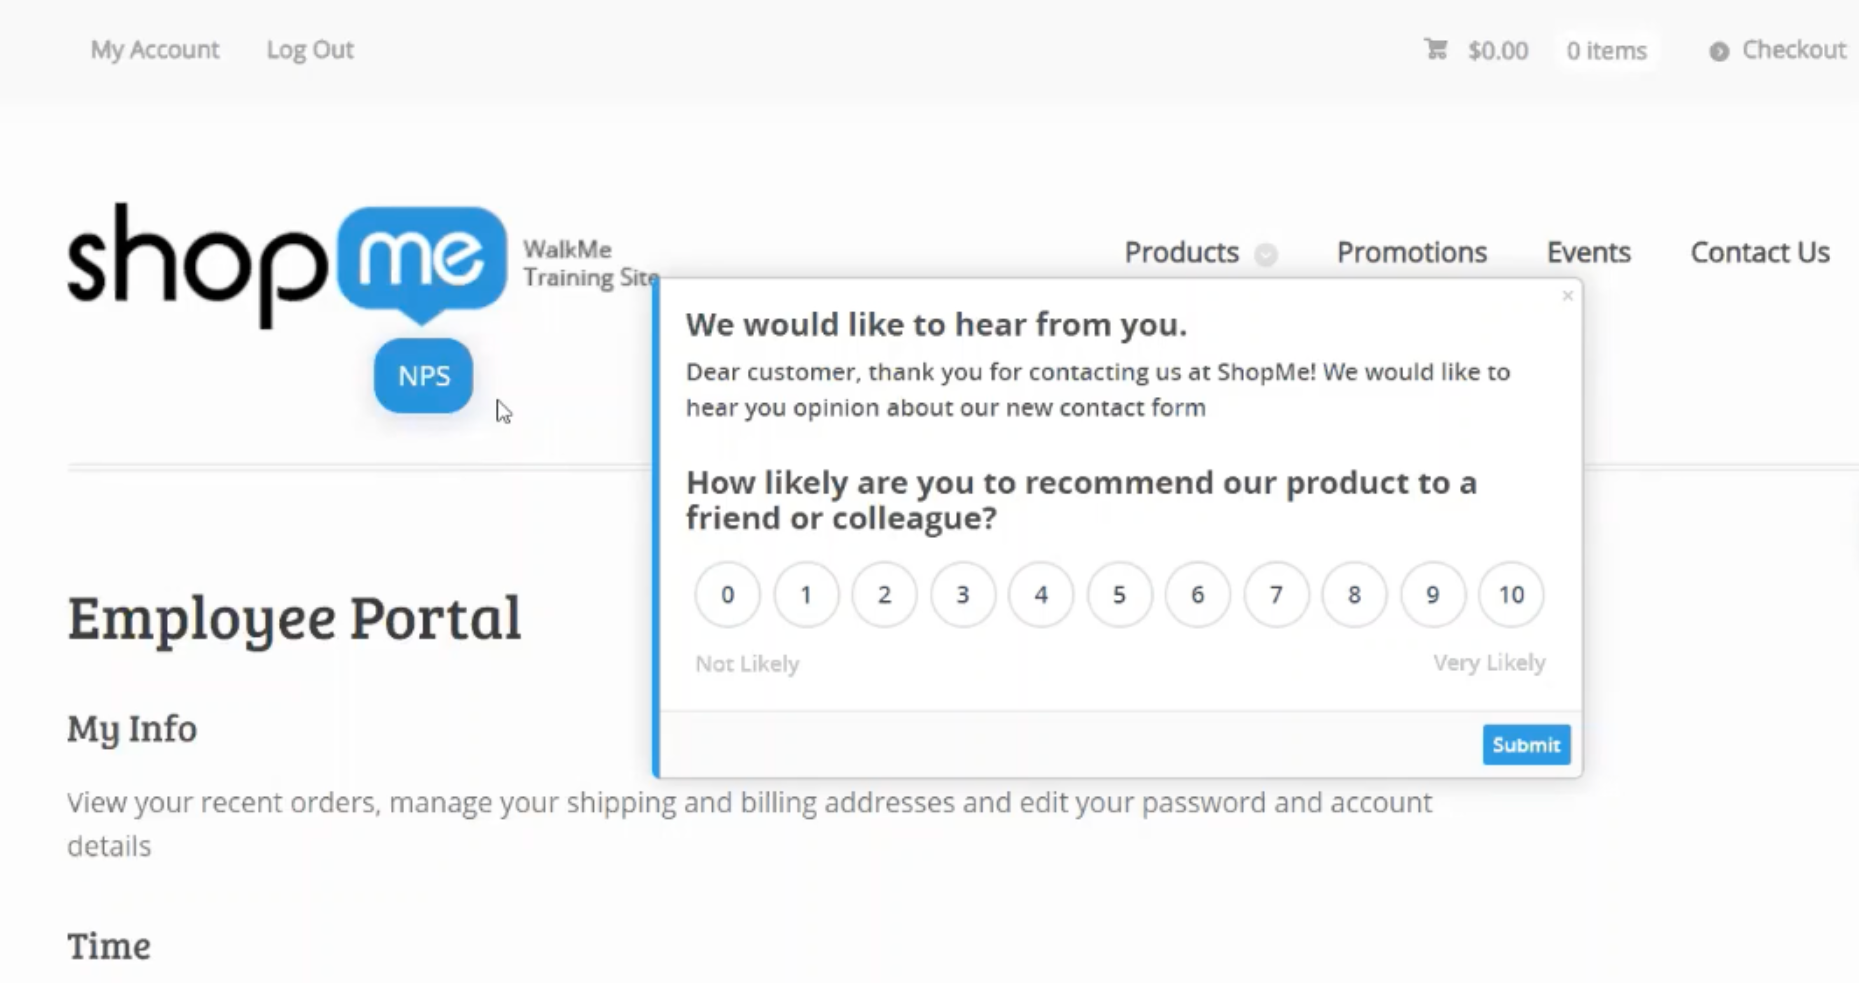Expand the Products dropdown arrow
The width and height of the screenshot is (1859, 983).
[1266, 254]
